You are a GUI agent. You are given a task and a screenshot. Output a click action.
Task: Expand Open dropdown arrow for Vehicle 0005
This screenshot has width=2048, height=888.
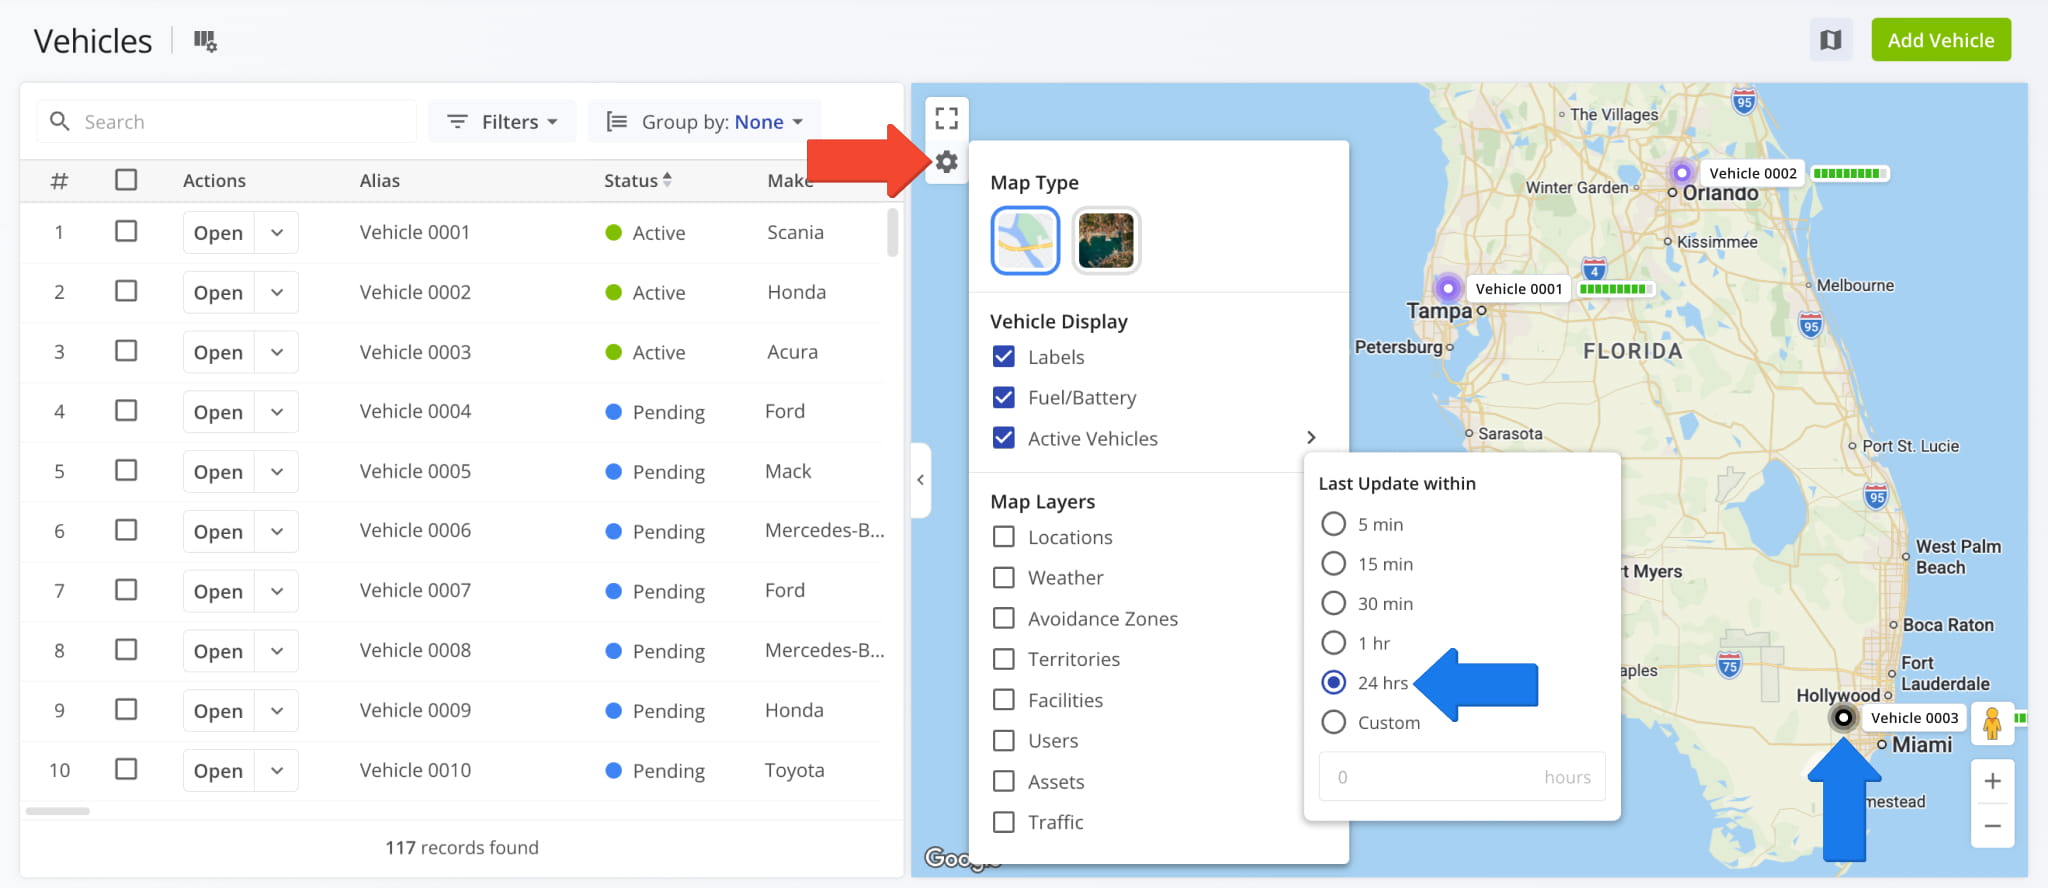(277, 471)
